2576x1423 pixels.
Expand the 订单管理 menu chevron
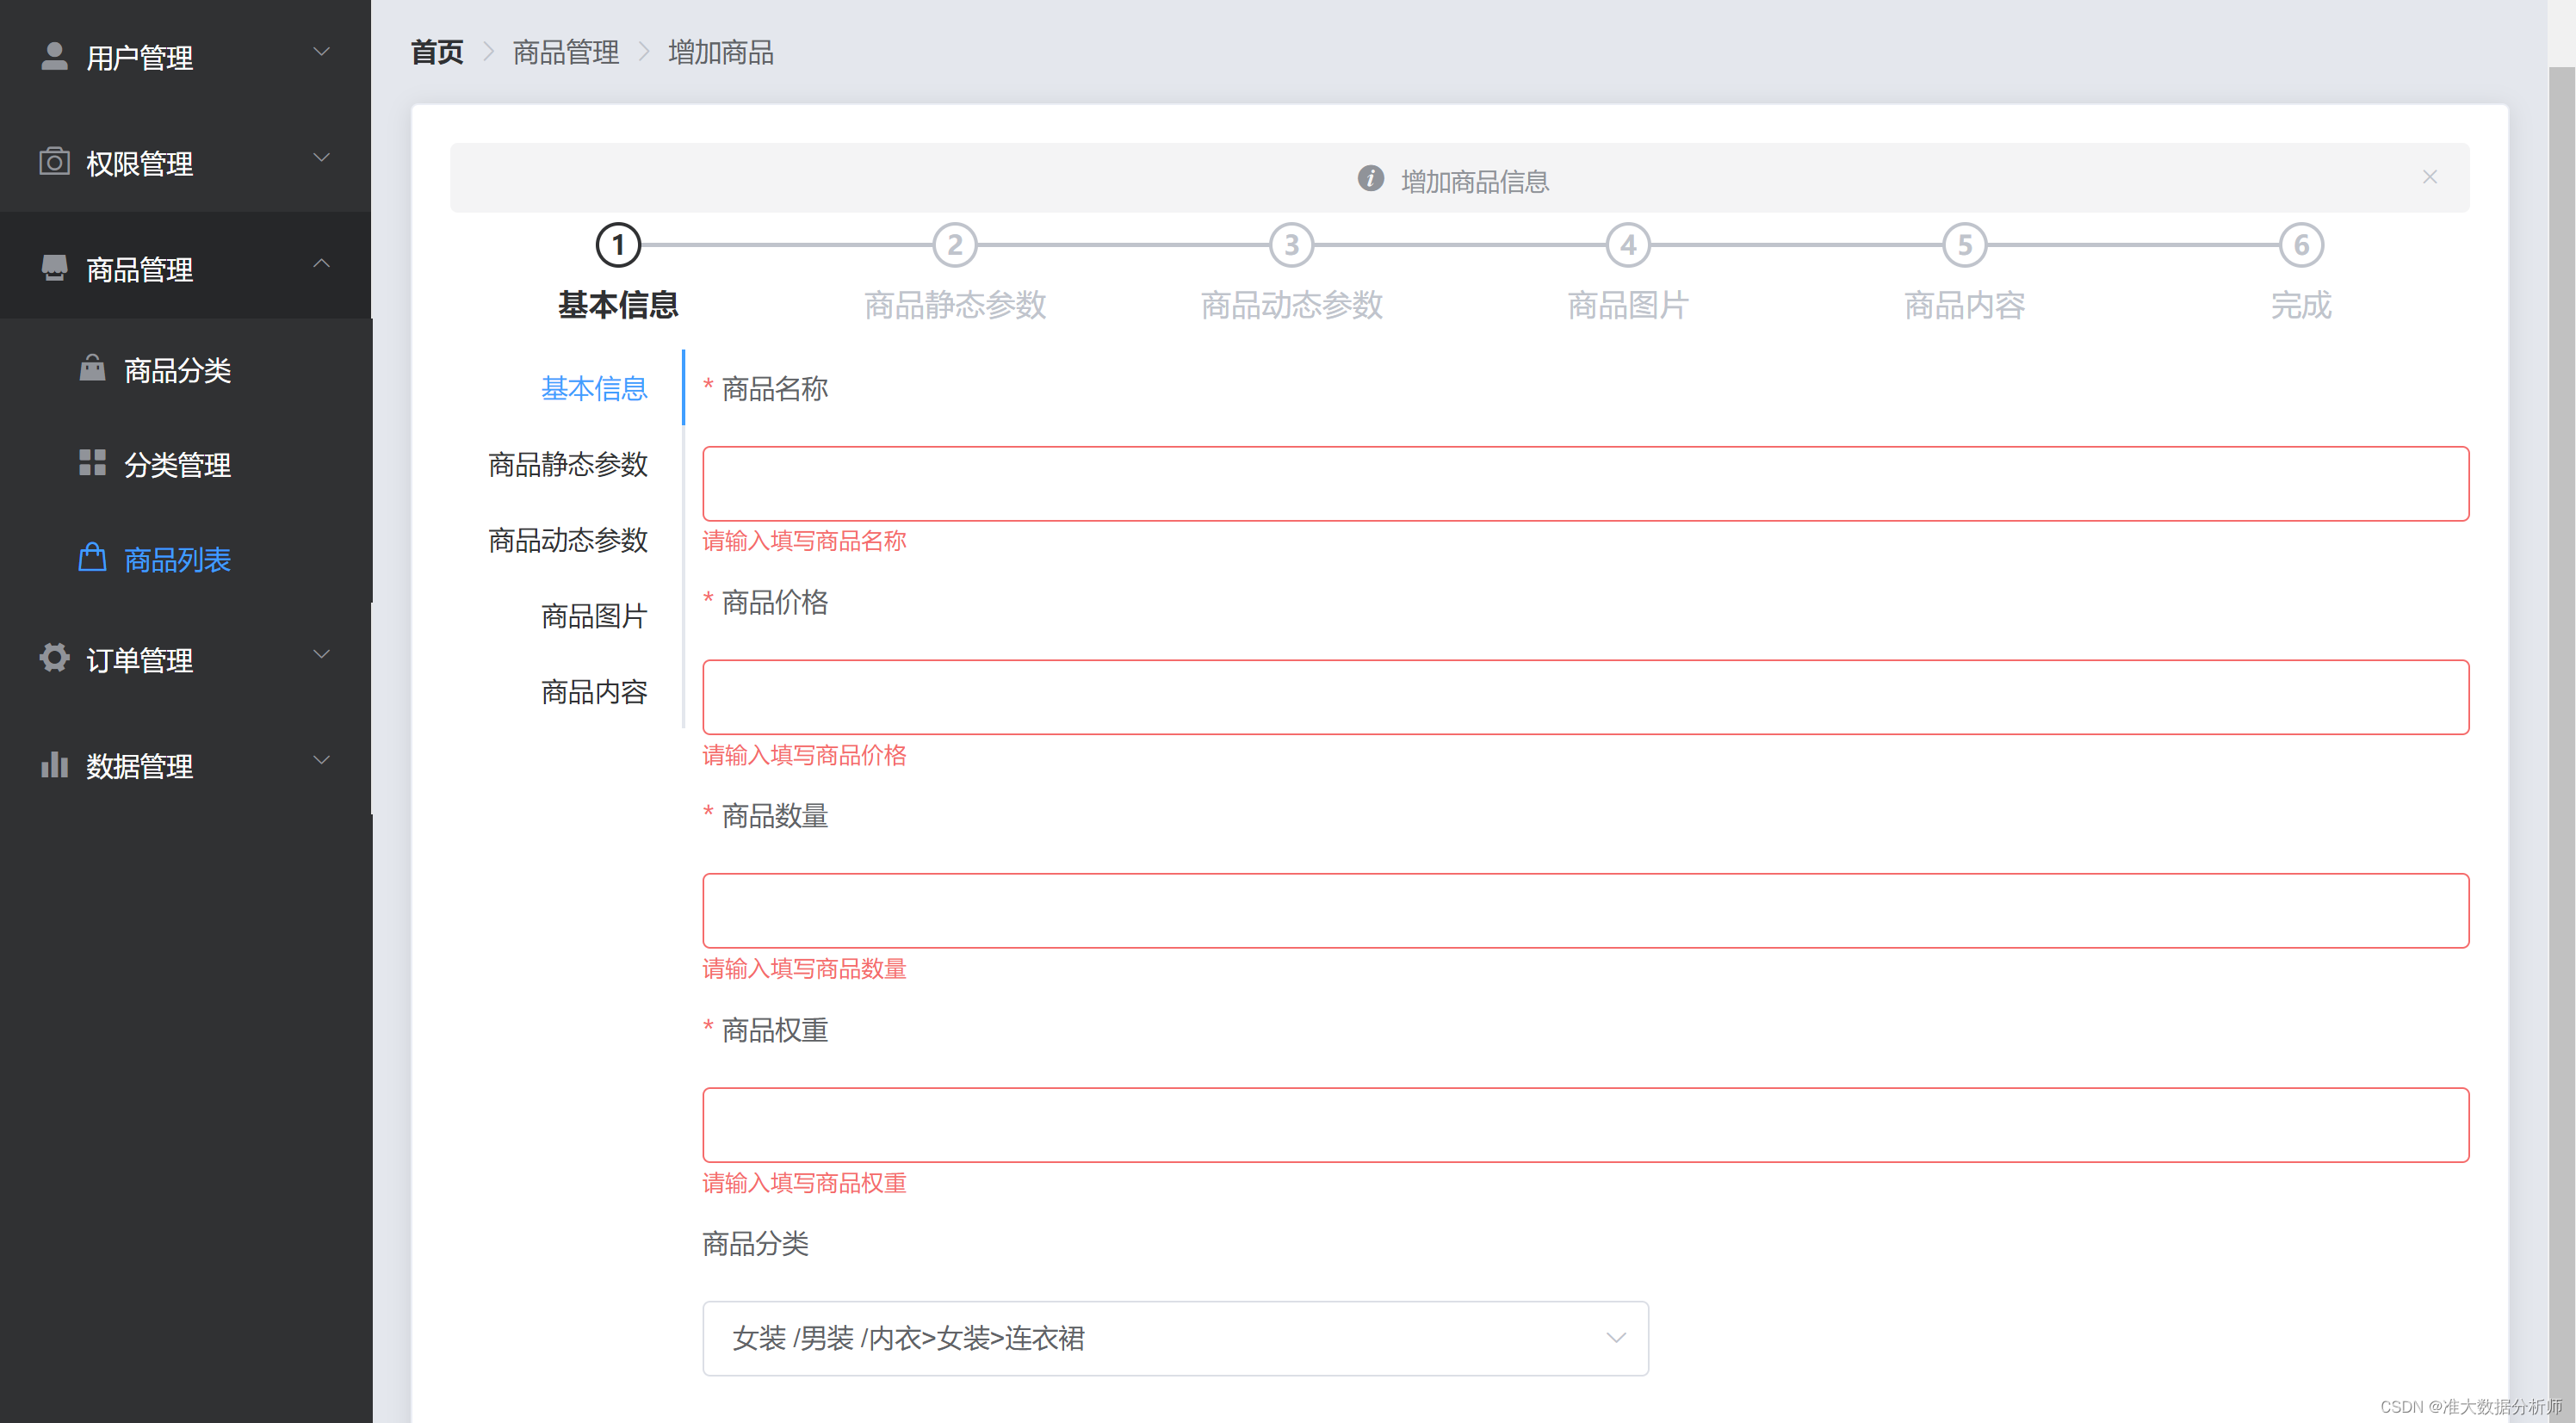coord(321,654)
